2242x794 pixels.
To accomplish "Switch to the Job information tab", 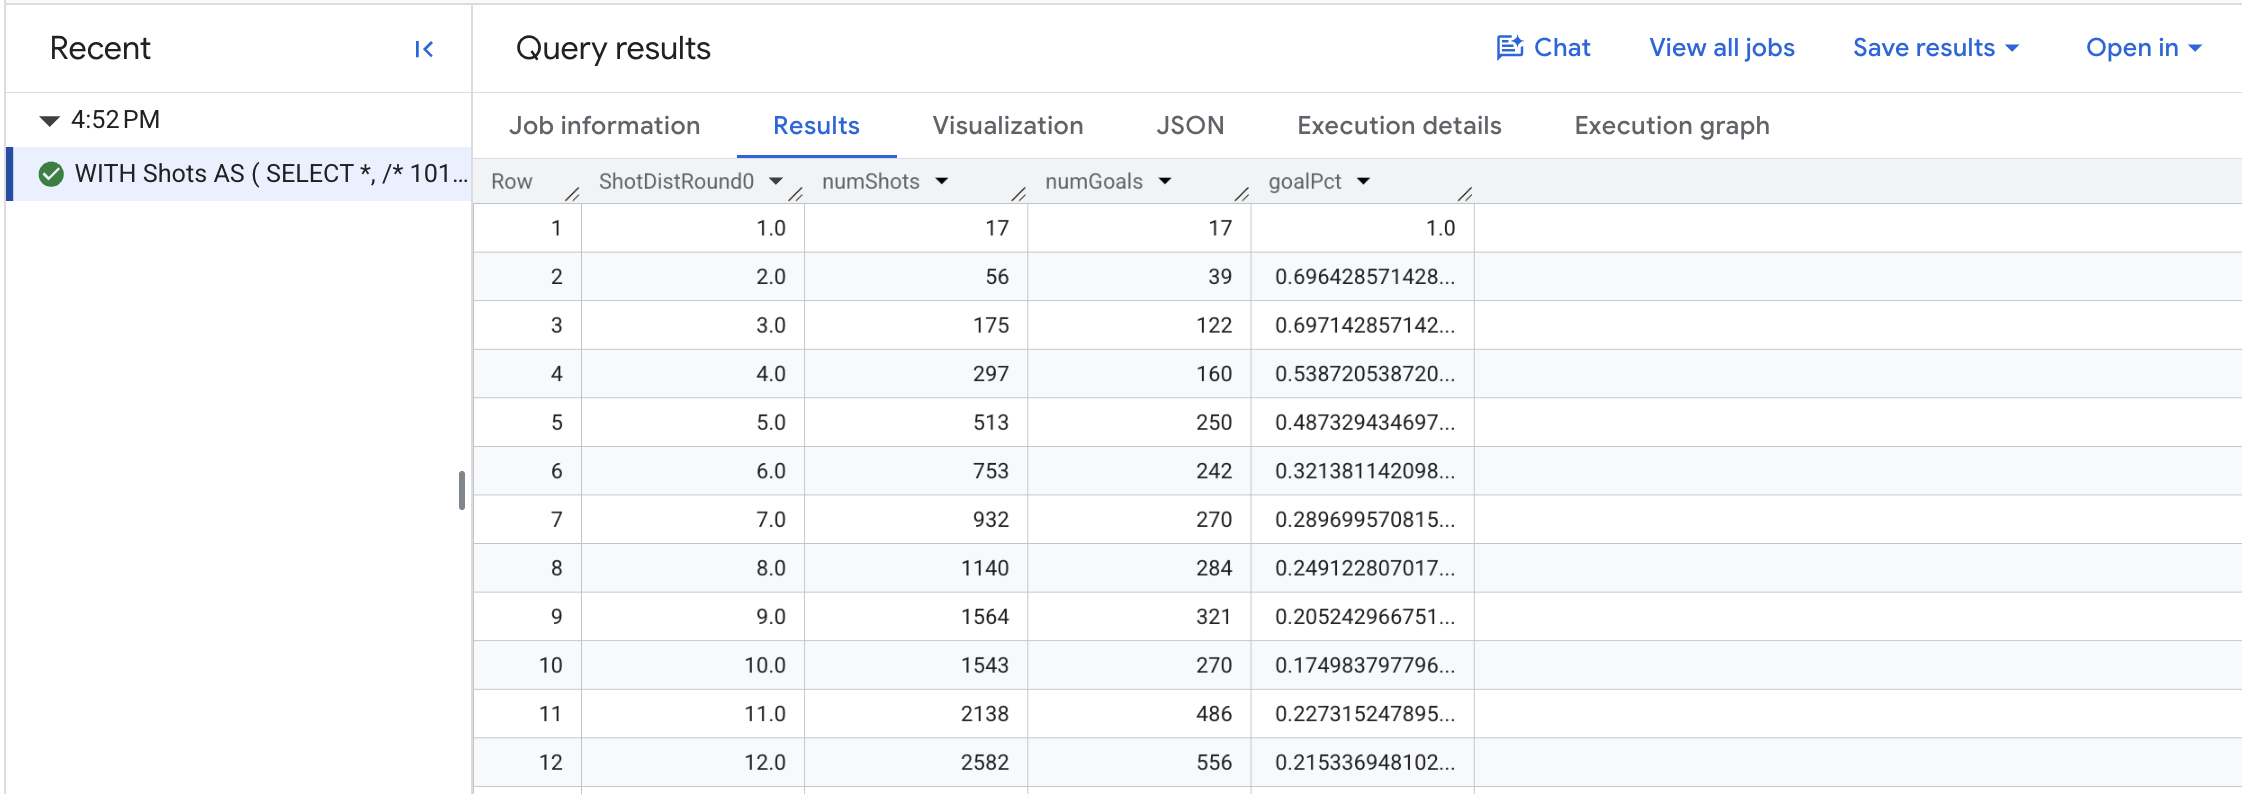I will click(604, 126).
